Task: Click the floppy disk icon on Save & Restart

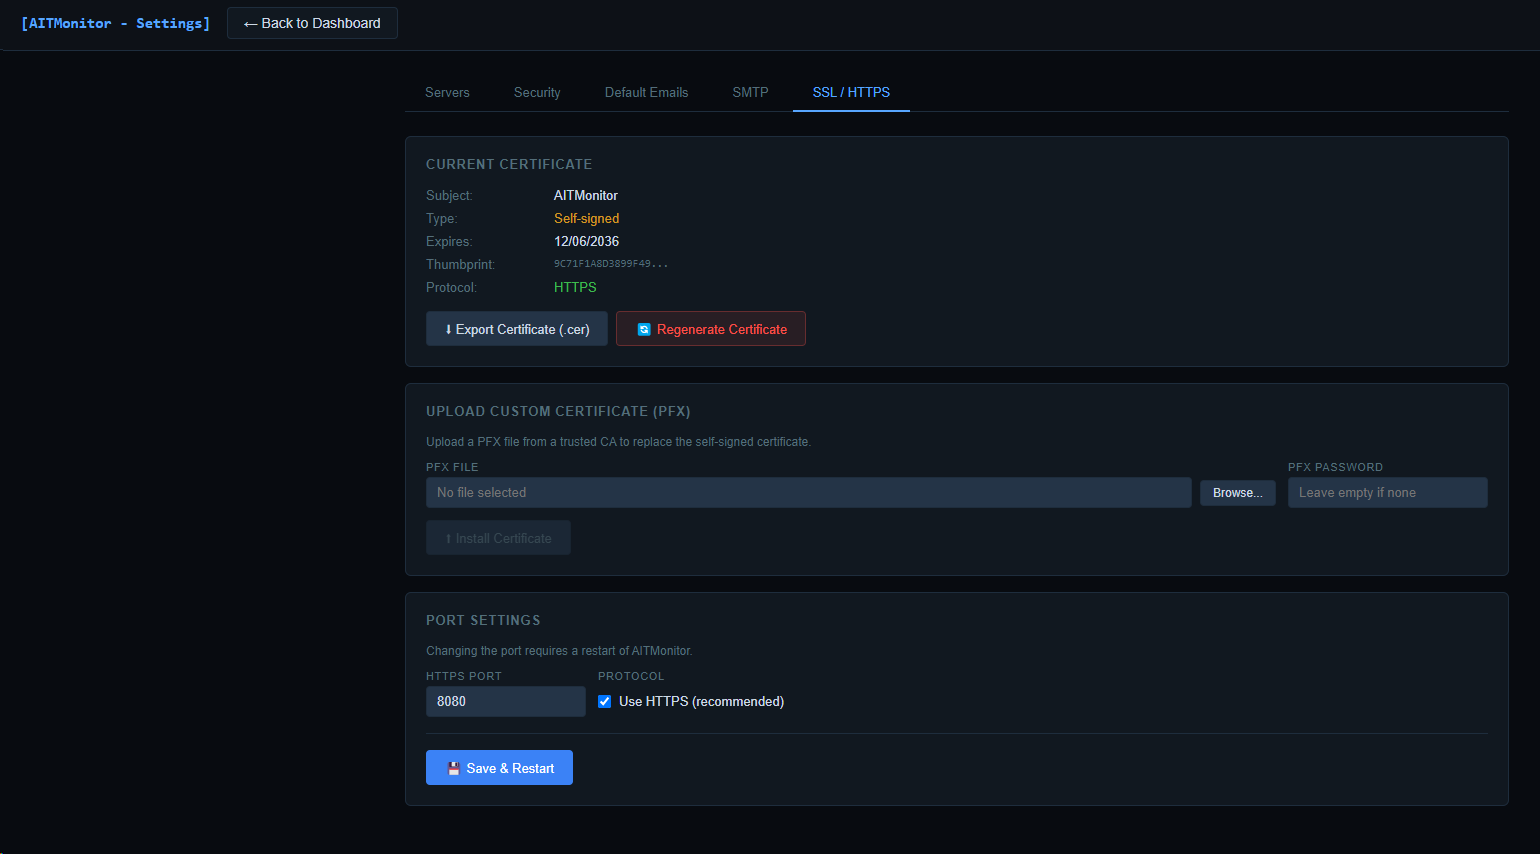Action: click(x=454, y=768)
